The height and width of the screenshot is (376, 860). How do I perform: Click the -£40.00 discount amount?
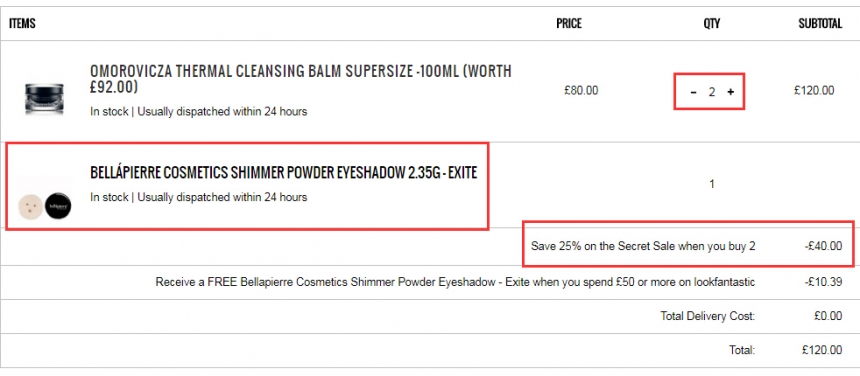click(x=823, y=246)
